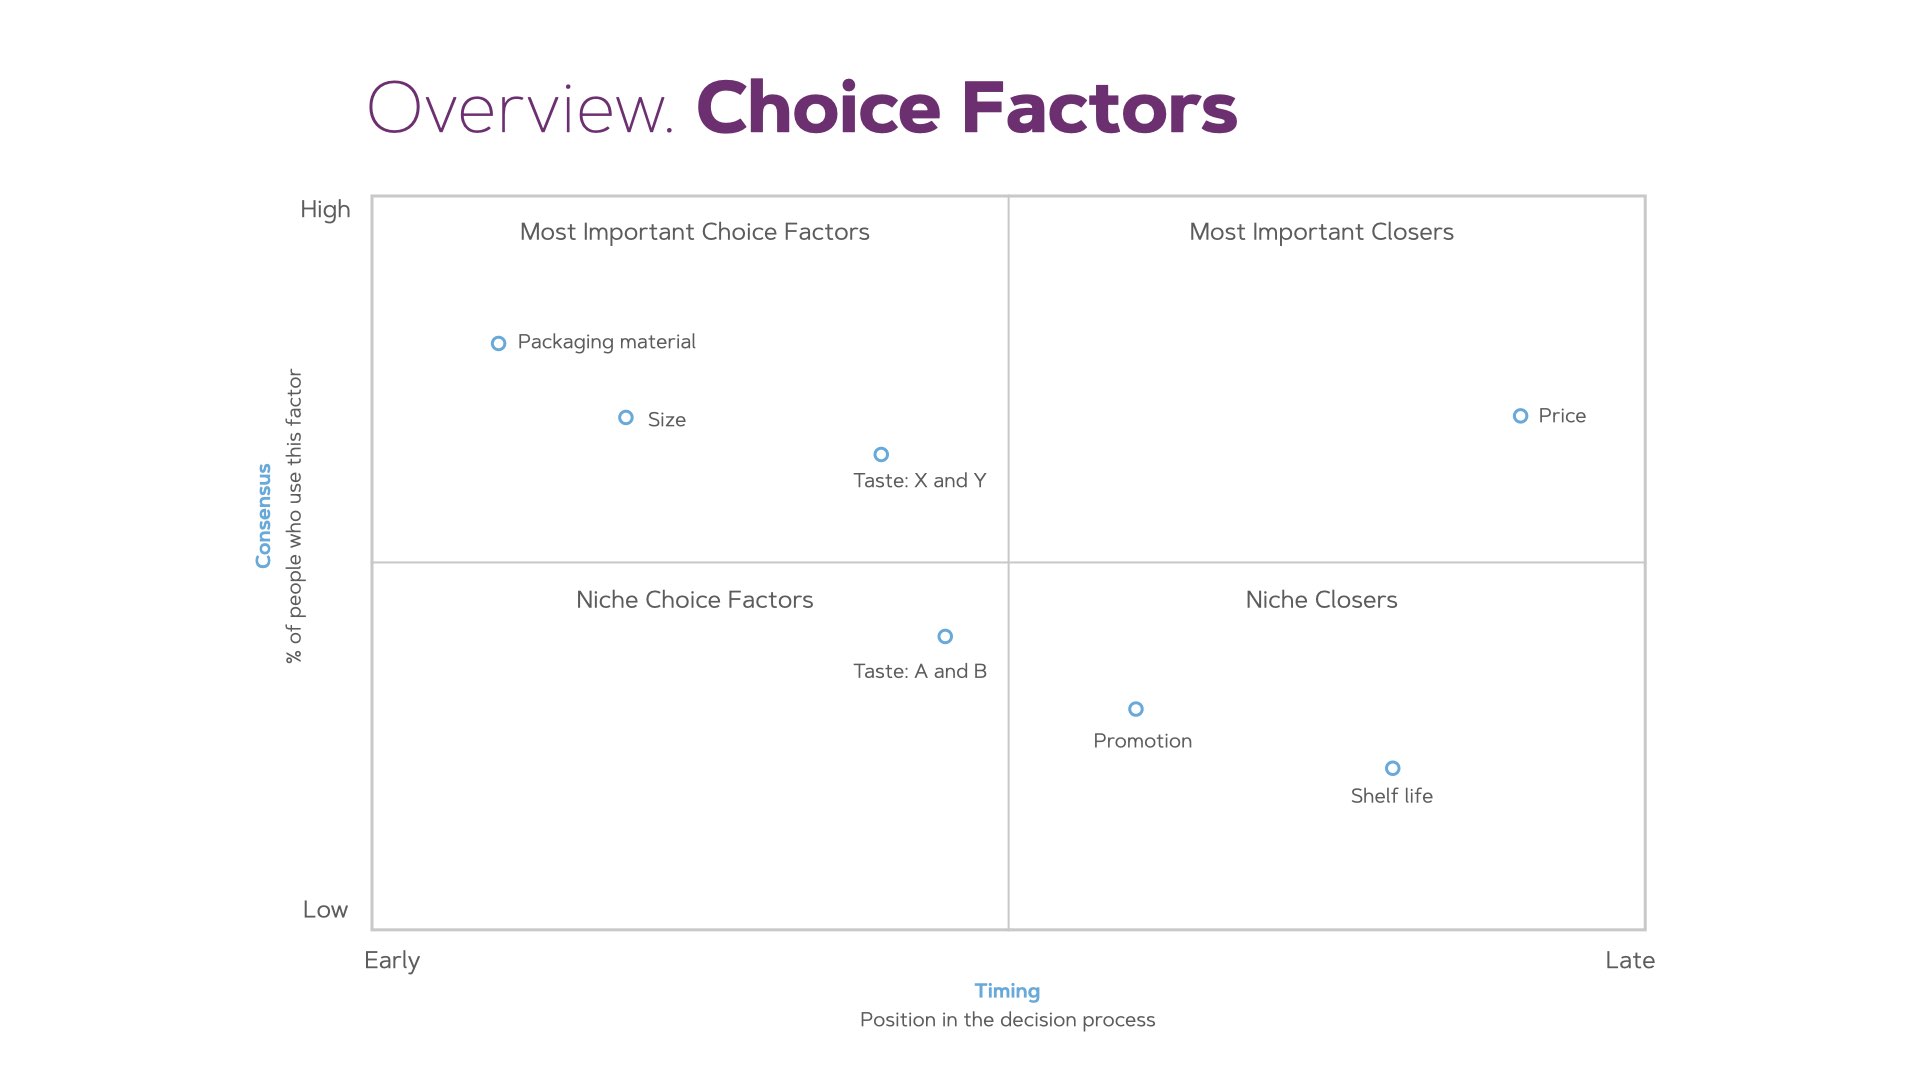Click the Shelf life data point marker
Viewport: 1920px width, 1080px height.
tap(1392, 768)
